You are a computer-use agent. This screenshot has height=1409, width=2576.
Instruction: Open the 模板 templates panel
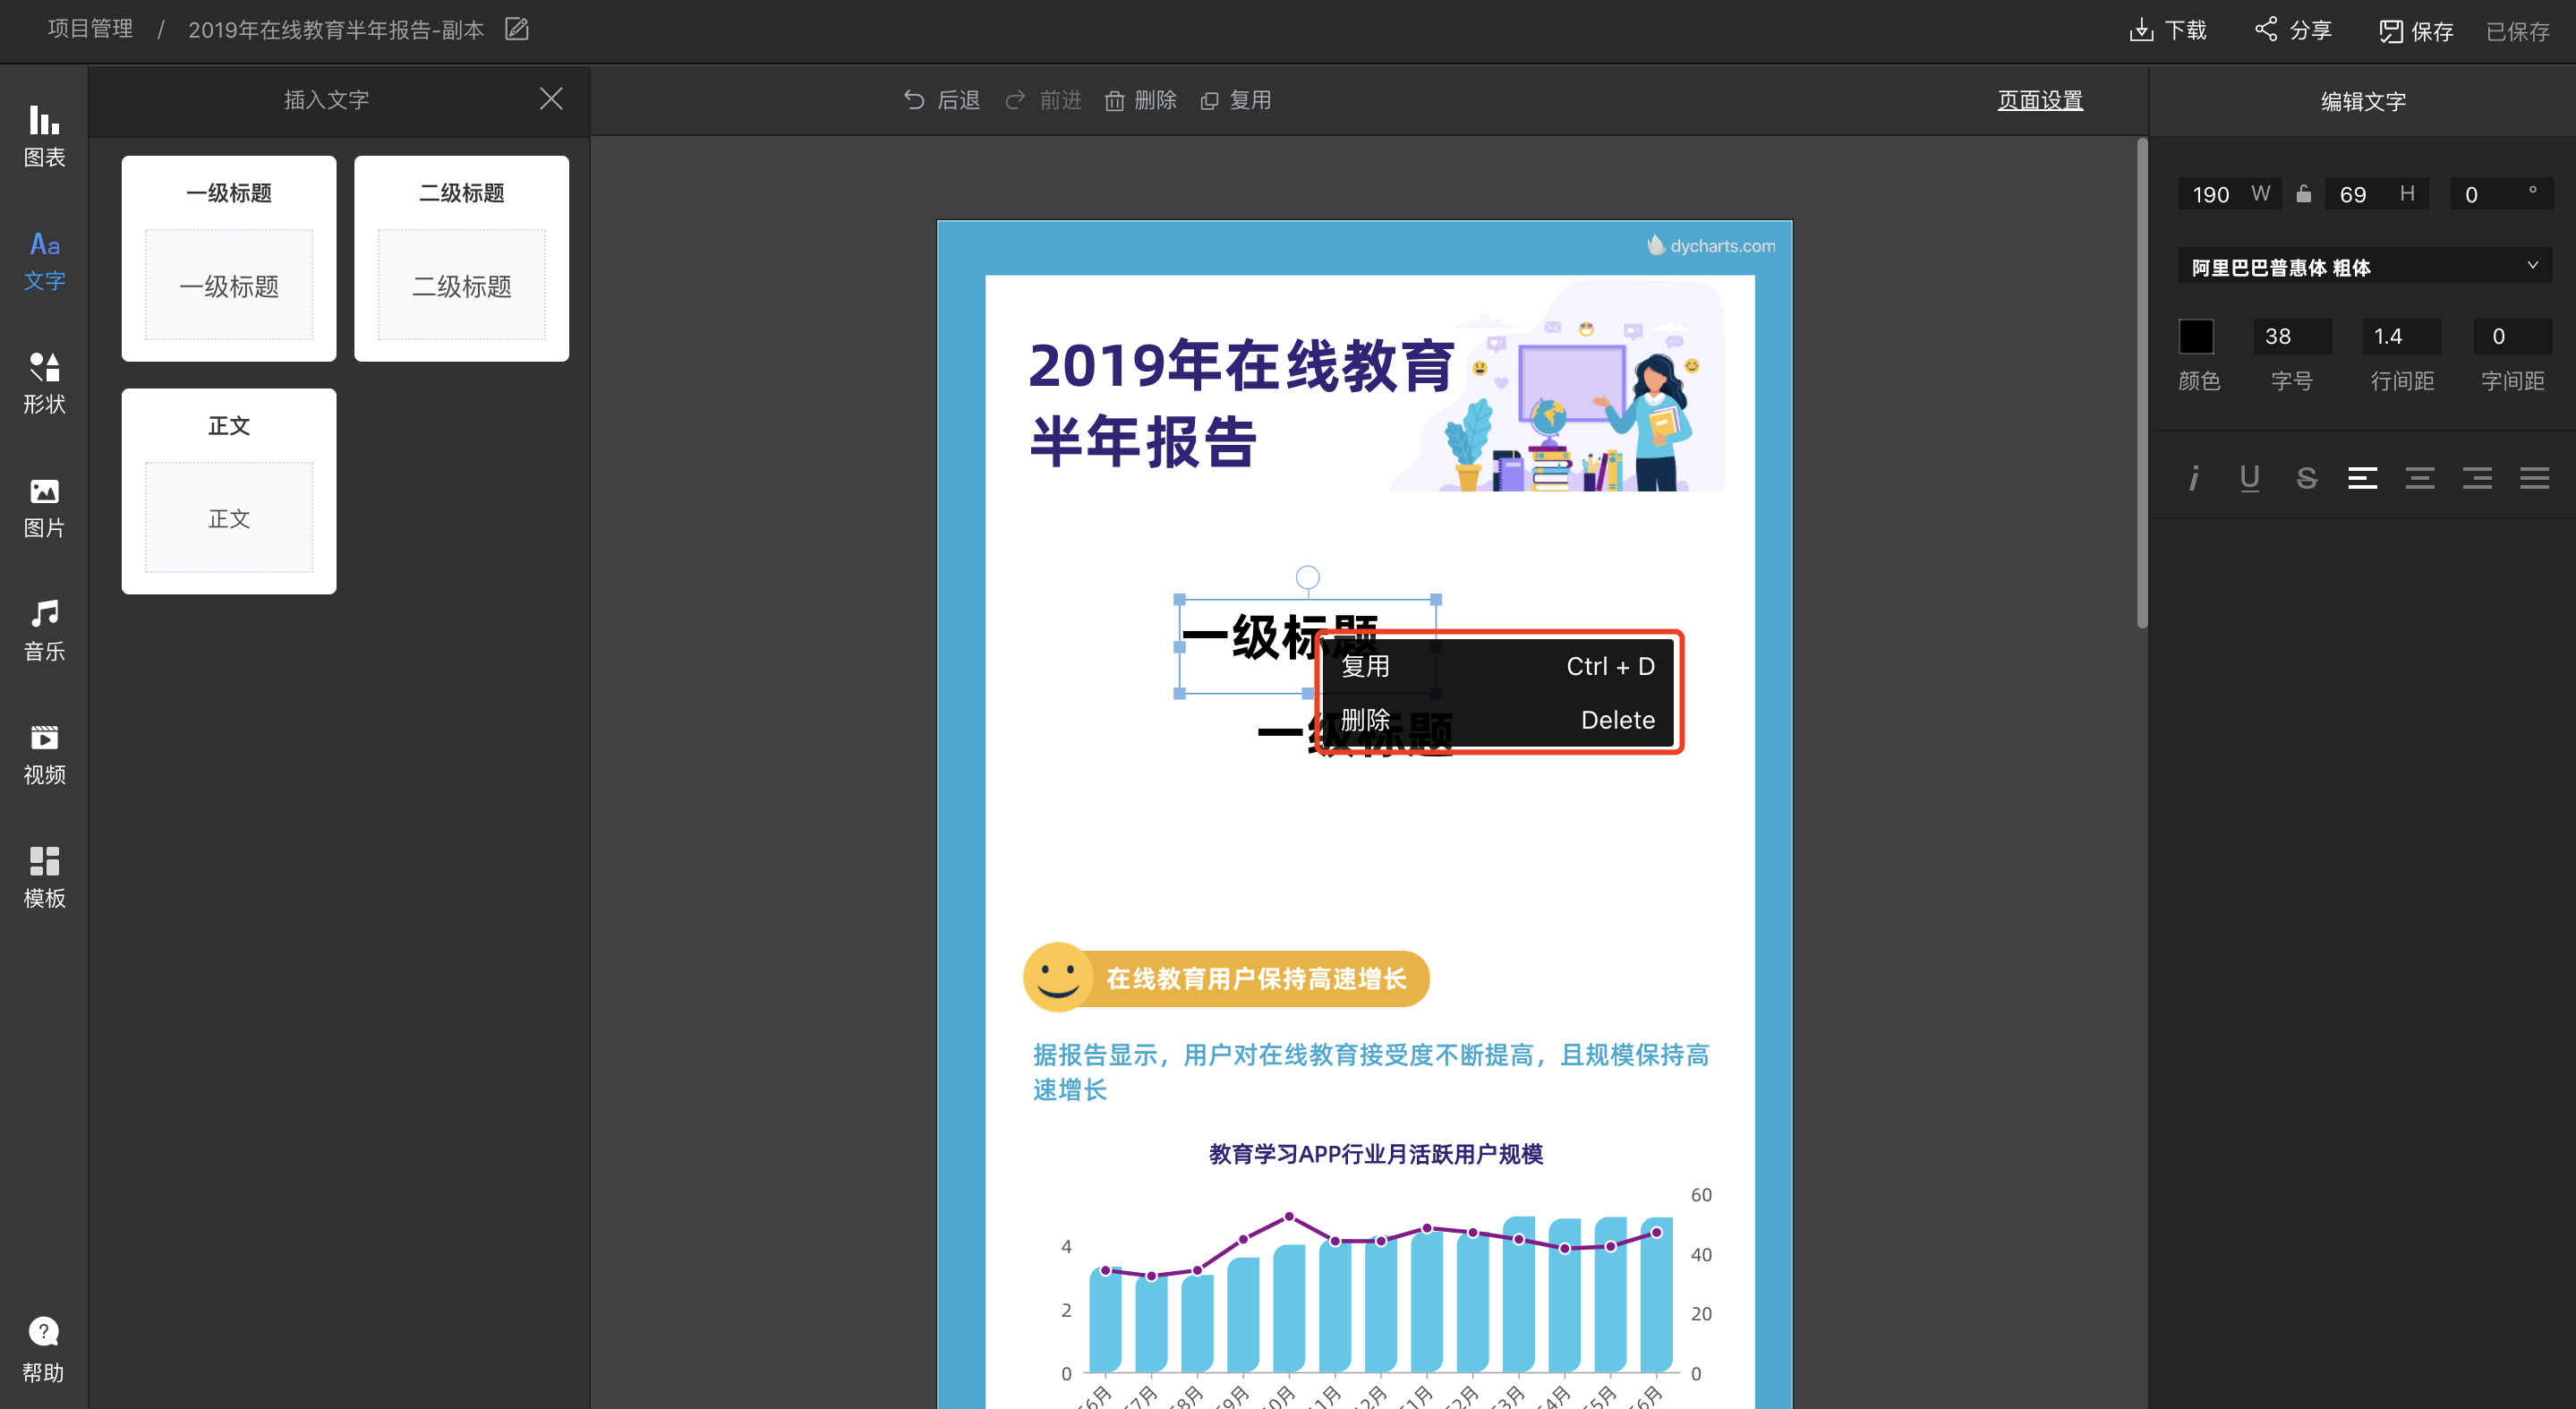click(44, 878)
